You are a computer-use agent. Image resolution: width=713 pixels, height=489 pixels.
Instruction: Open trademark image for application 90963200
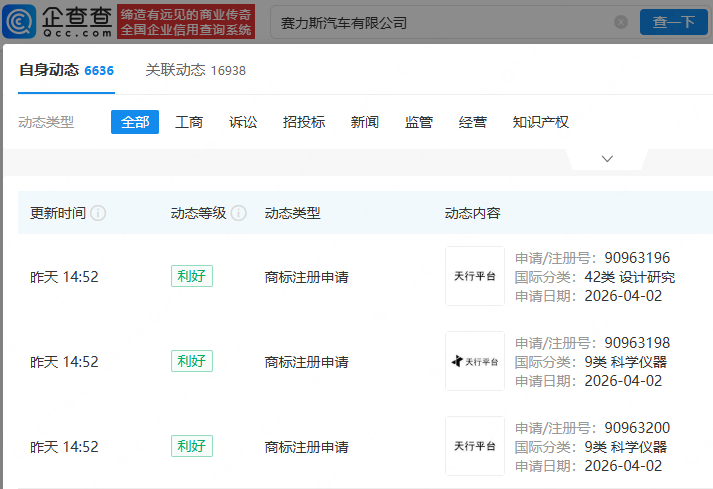(474, 446)
